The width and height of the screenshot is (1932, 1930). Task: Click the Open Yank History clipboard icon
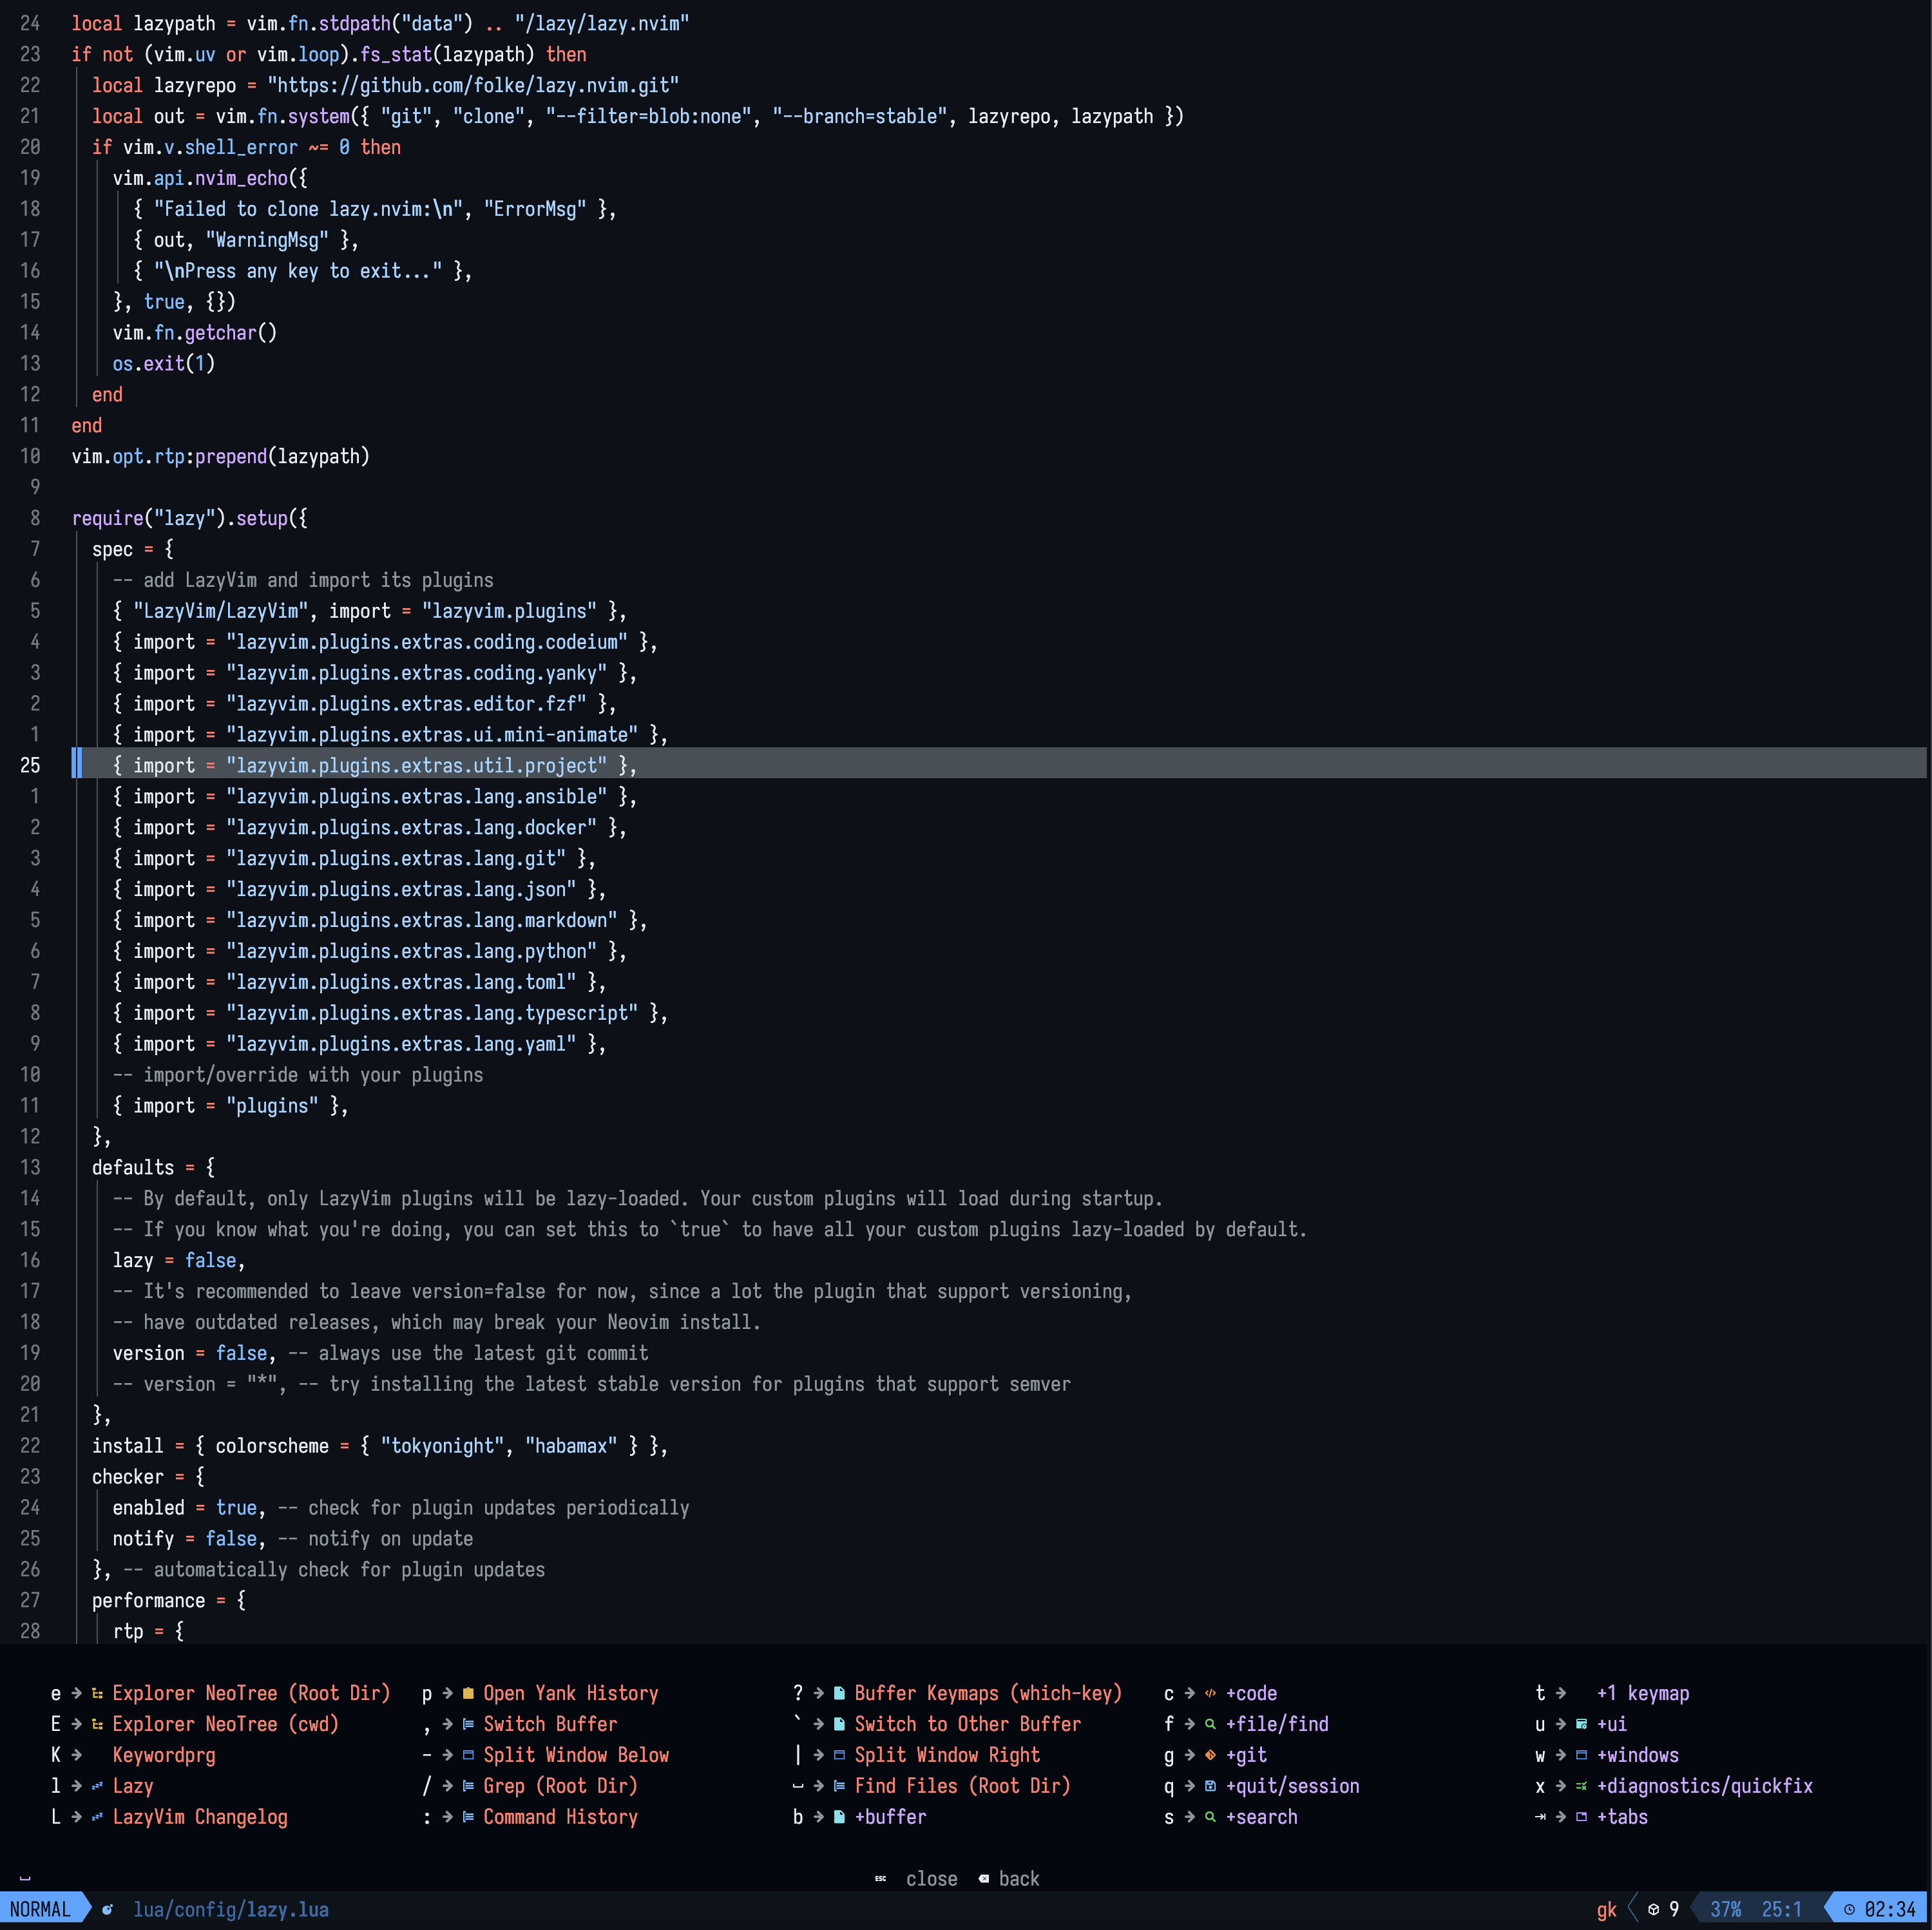click(468, 1693)
